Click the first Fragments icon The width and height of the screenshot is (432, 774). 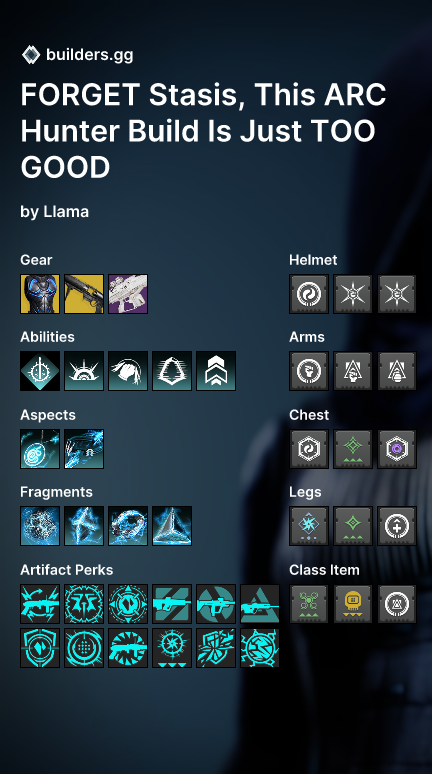pyautogui.click(x=40, y=526)
